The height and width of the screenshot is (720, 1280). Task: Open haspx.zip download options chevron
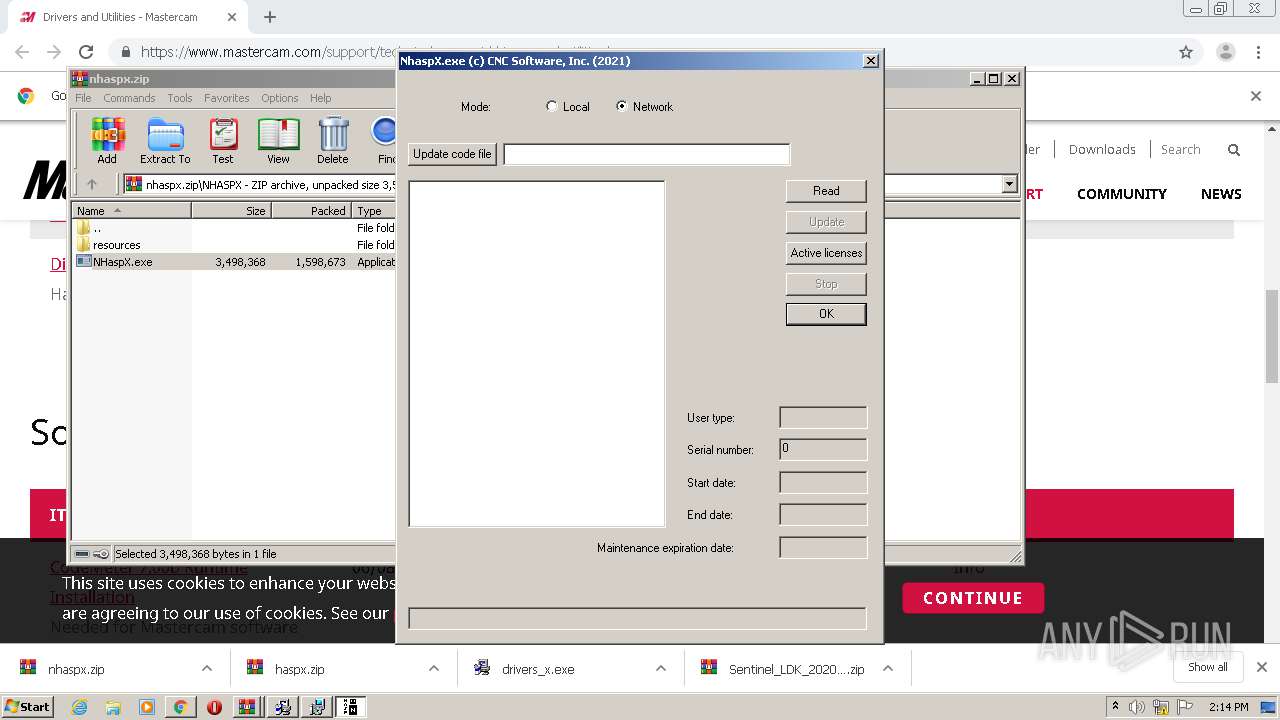coord(433,669)
